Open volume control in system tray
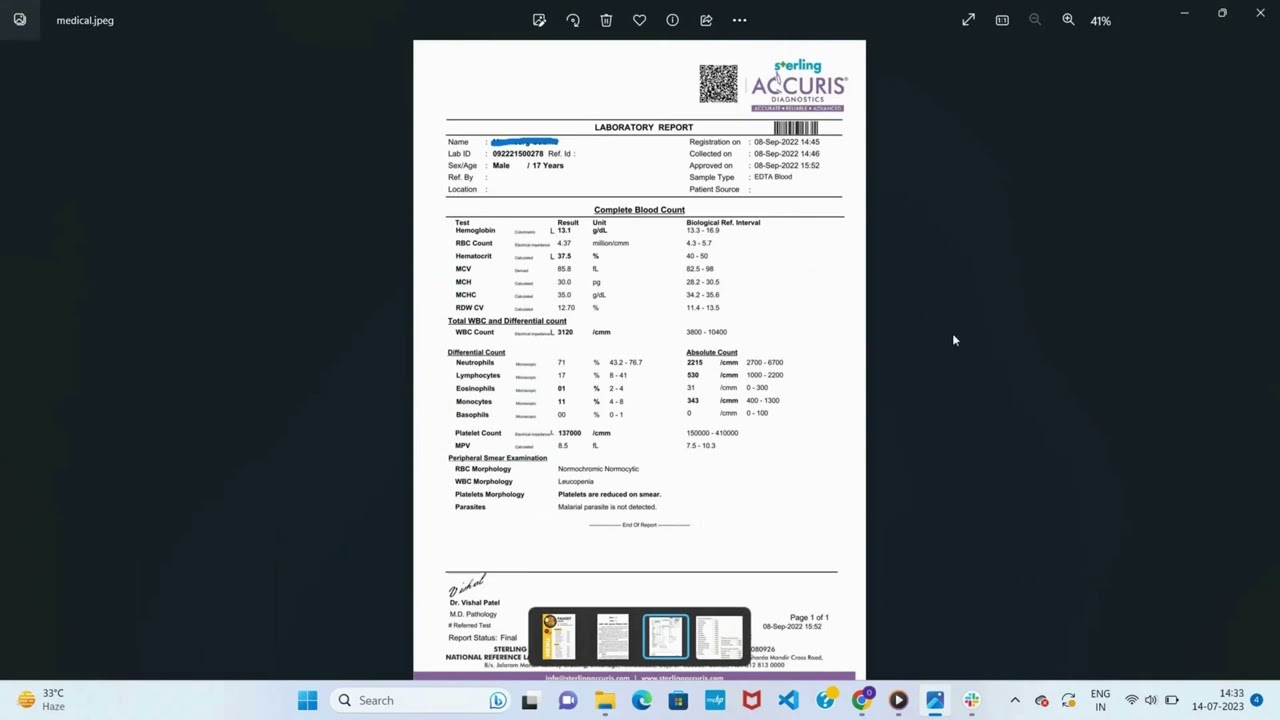Image resolution: width=1280 pixels, height=720 pixels. coord(1151,700)
